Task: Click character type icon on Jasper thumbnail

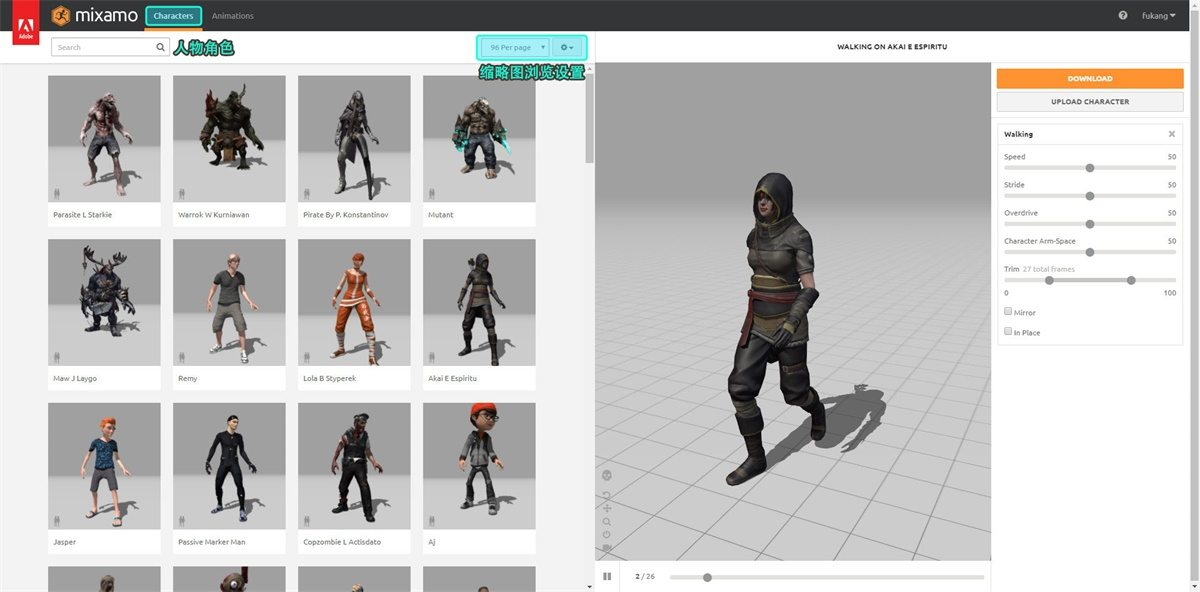Action: click(57, 520)
